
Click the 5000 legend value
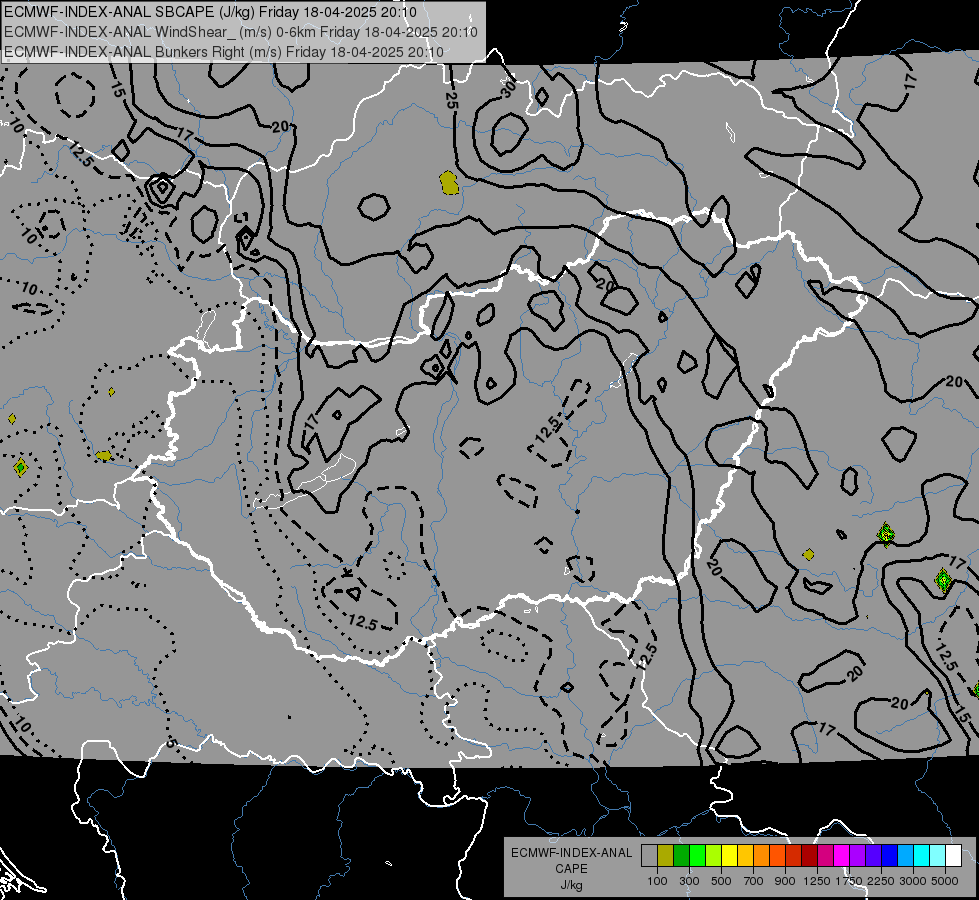tap(945, 881)
